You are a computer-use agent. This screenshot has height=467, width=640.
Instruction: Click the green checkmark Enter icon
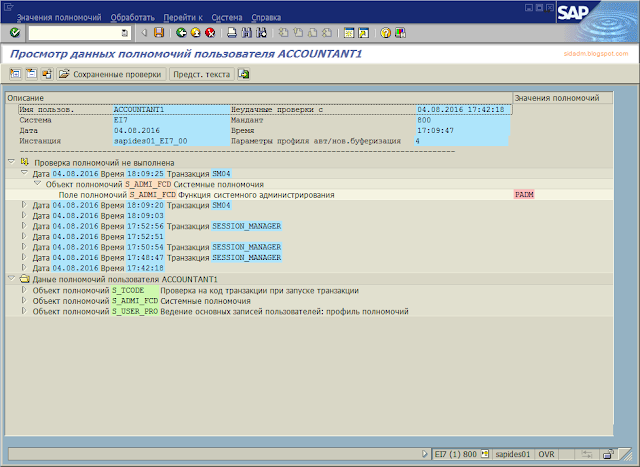point(15,33)
